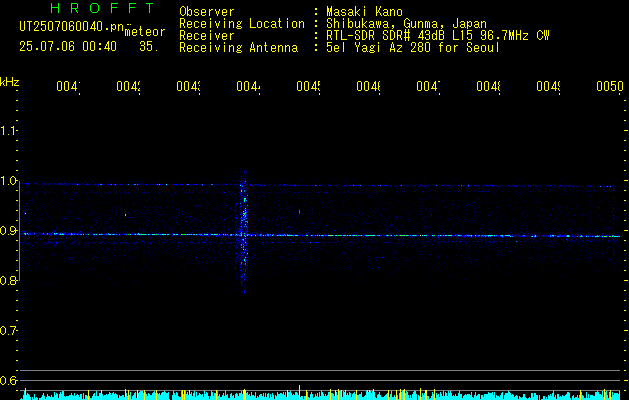The image size is (629, 400).
Task: Select '5el Yagi Az 280 for Seoul'
Action: coord(413,48)
